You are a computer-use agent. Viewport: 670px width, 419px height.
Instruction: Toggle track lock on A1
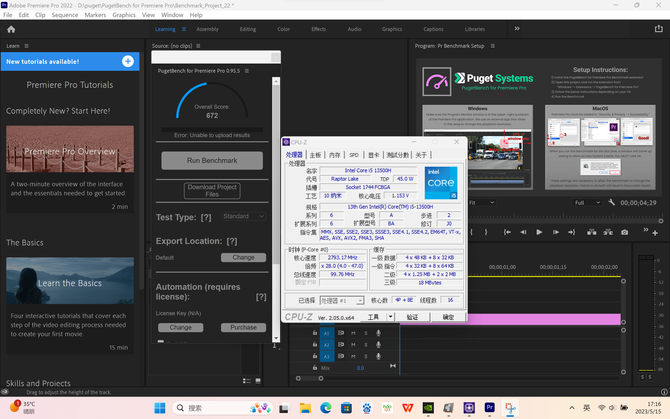tap(315, 333)
